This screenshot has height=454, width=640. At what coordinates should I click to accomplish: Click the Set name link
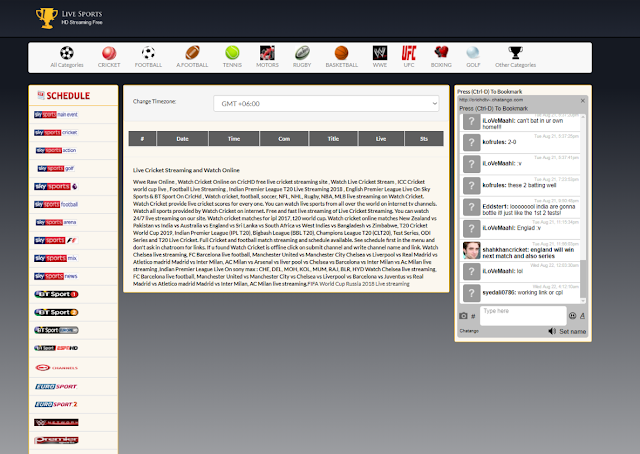(573, 332)
